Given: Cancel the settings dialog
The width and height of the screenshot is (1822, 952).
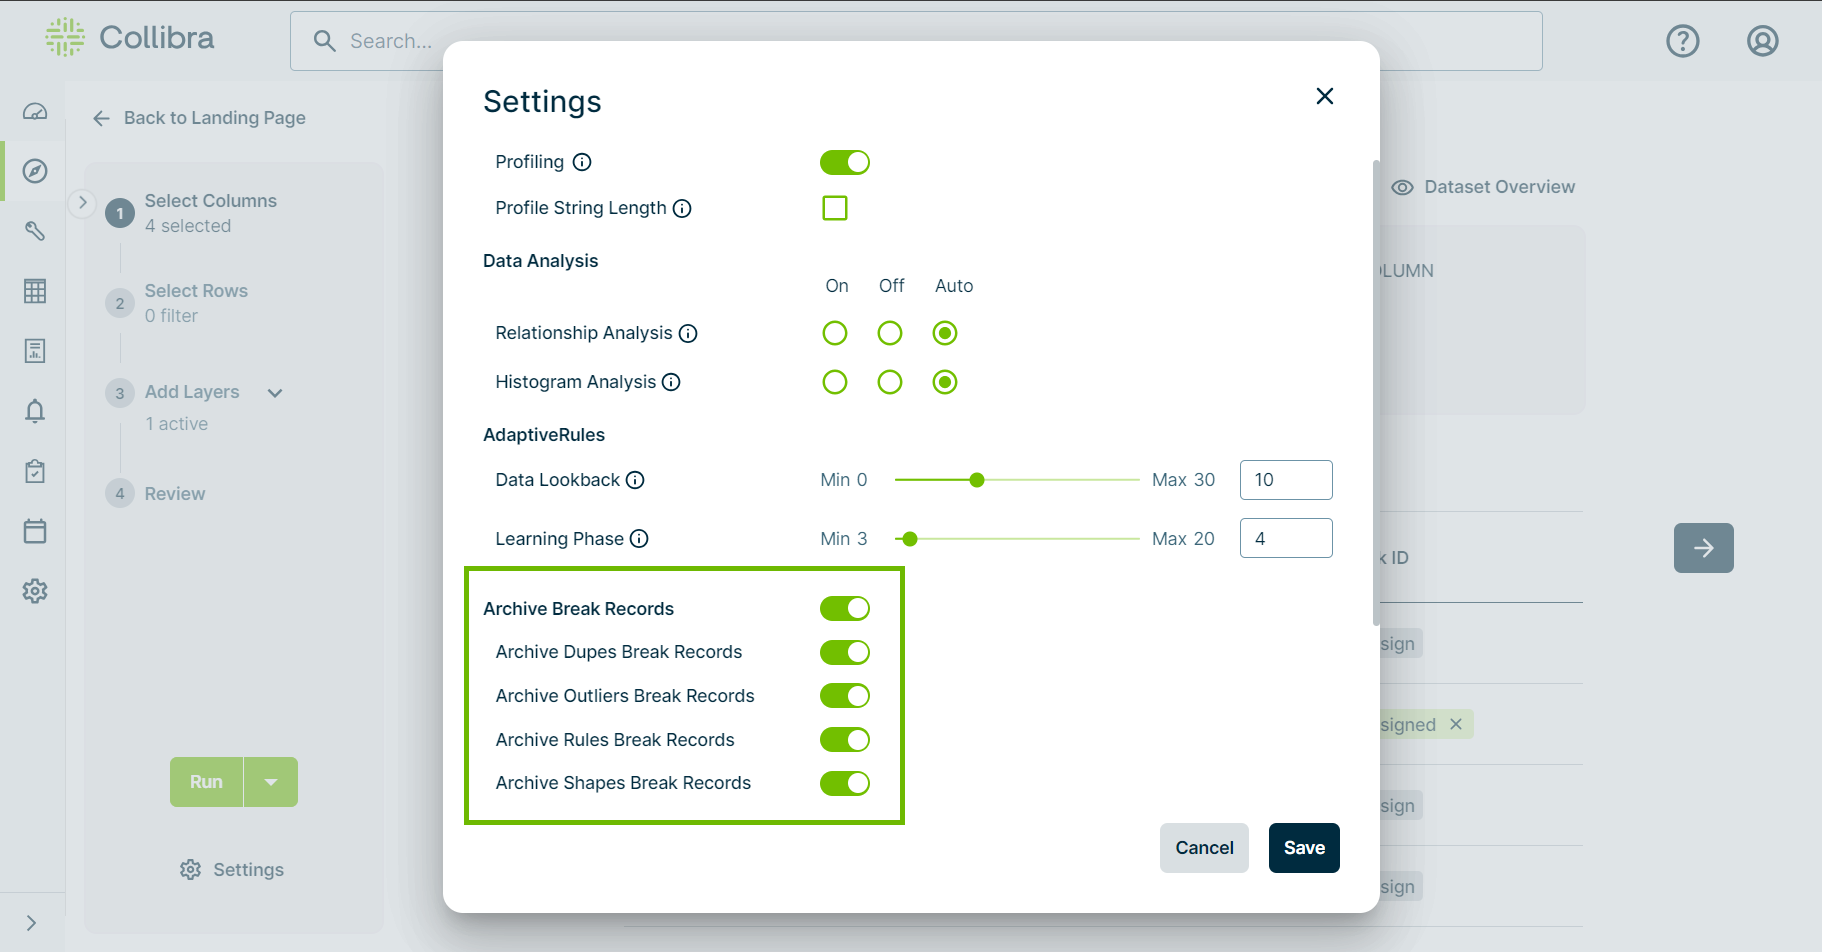Looking at the screenshot, I should [1204, 848].
